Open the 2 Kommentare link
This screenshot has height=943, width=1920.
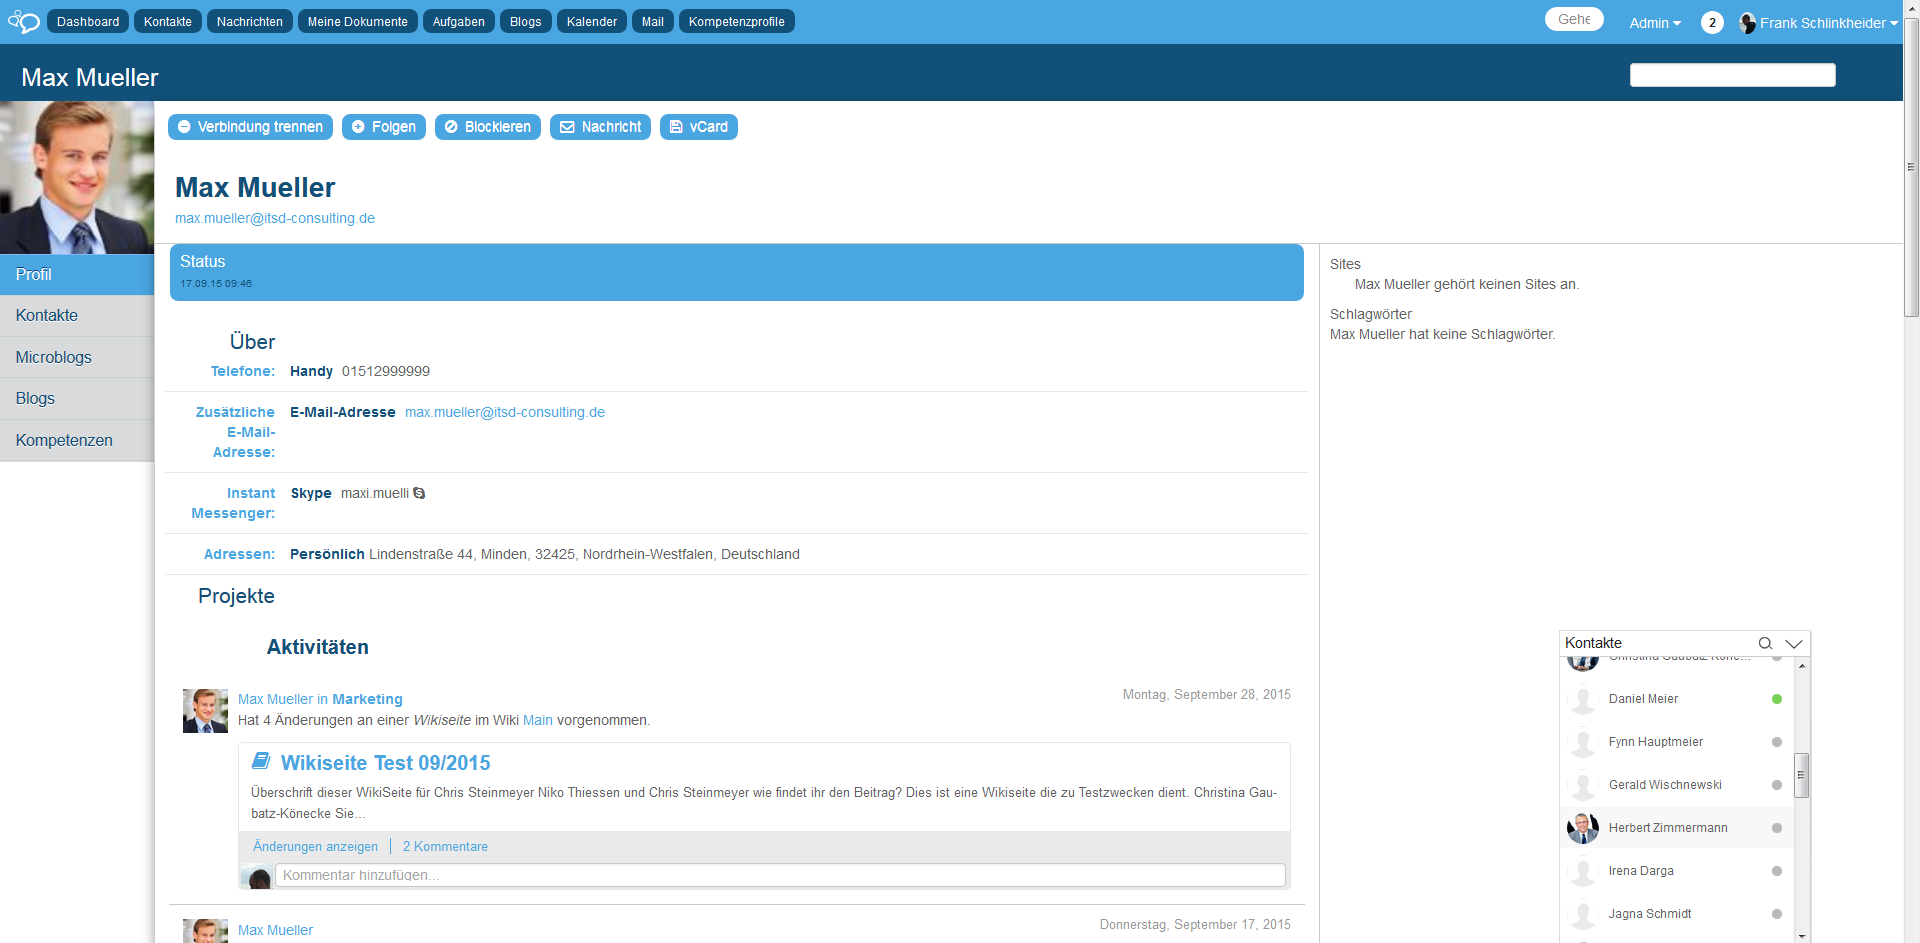click(x=445, y=846)
